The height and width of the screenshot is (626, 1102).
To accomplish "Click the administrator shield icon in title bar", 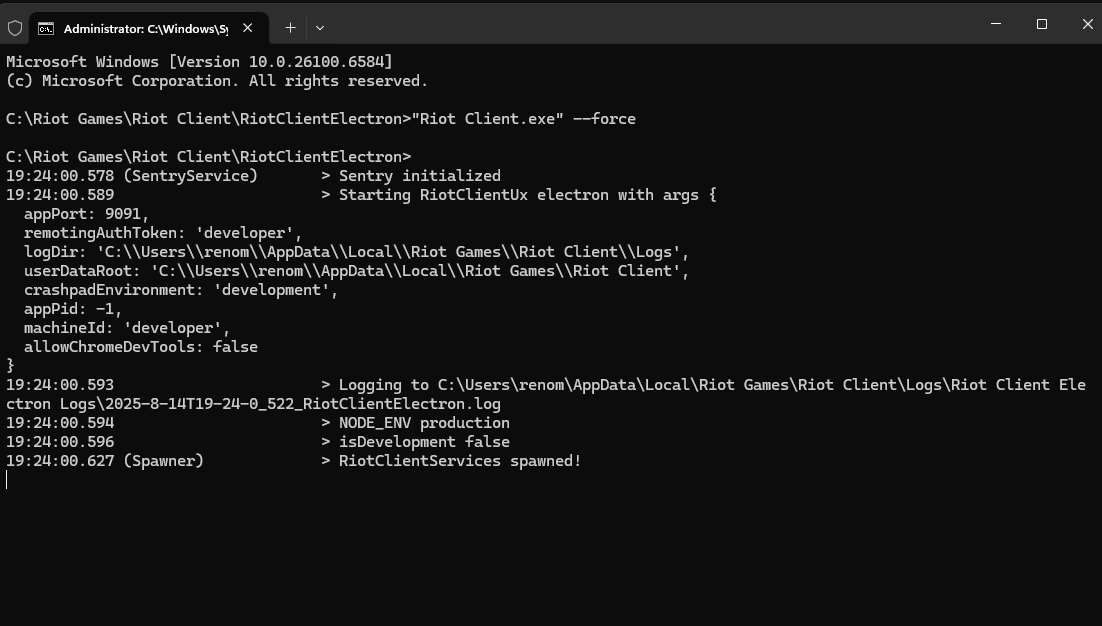I will click(15, 28).
